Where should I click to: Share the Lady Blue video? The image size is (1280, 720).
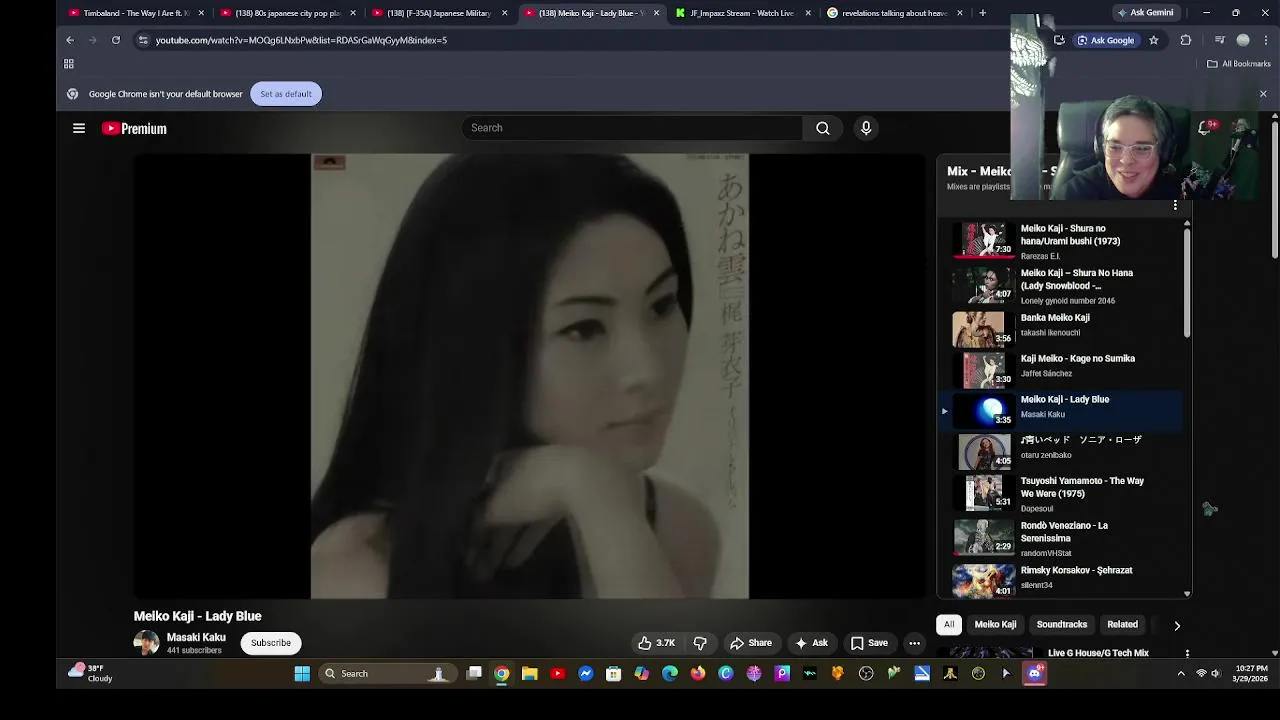[x=751, y=643]
